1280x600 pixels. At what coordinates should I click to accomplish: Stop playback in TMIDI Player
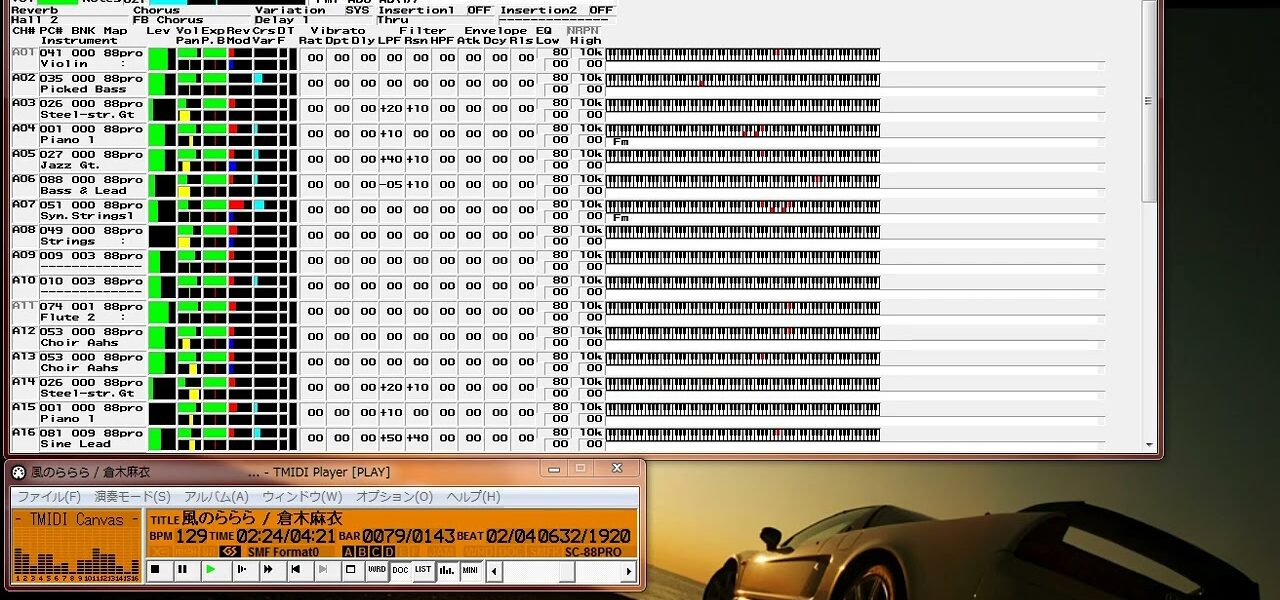coord(155,570)
